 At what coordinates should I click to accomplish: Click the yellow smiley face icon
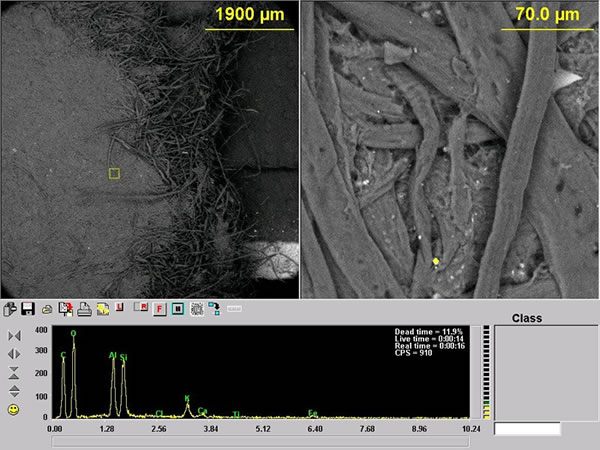point(13,409)
